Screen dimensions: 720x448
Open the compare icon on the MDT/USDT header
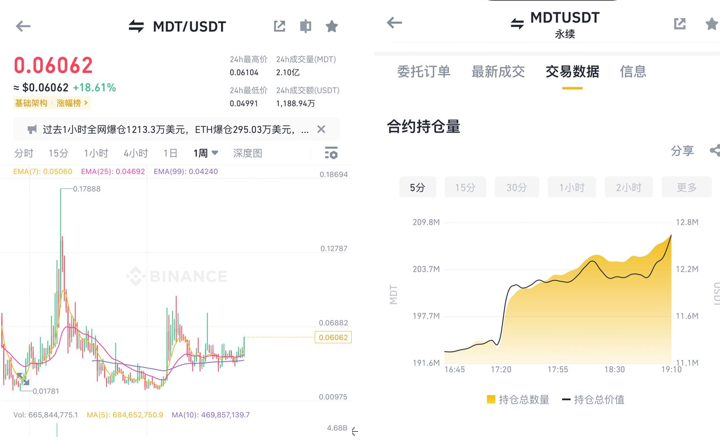(305, 26)
